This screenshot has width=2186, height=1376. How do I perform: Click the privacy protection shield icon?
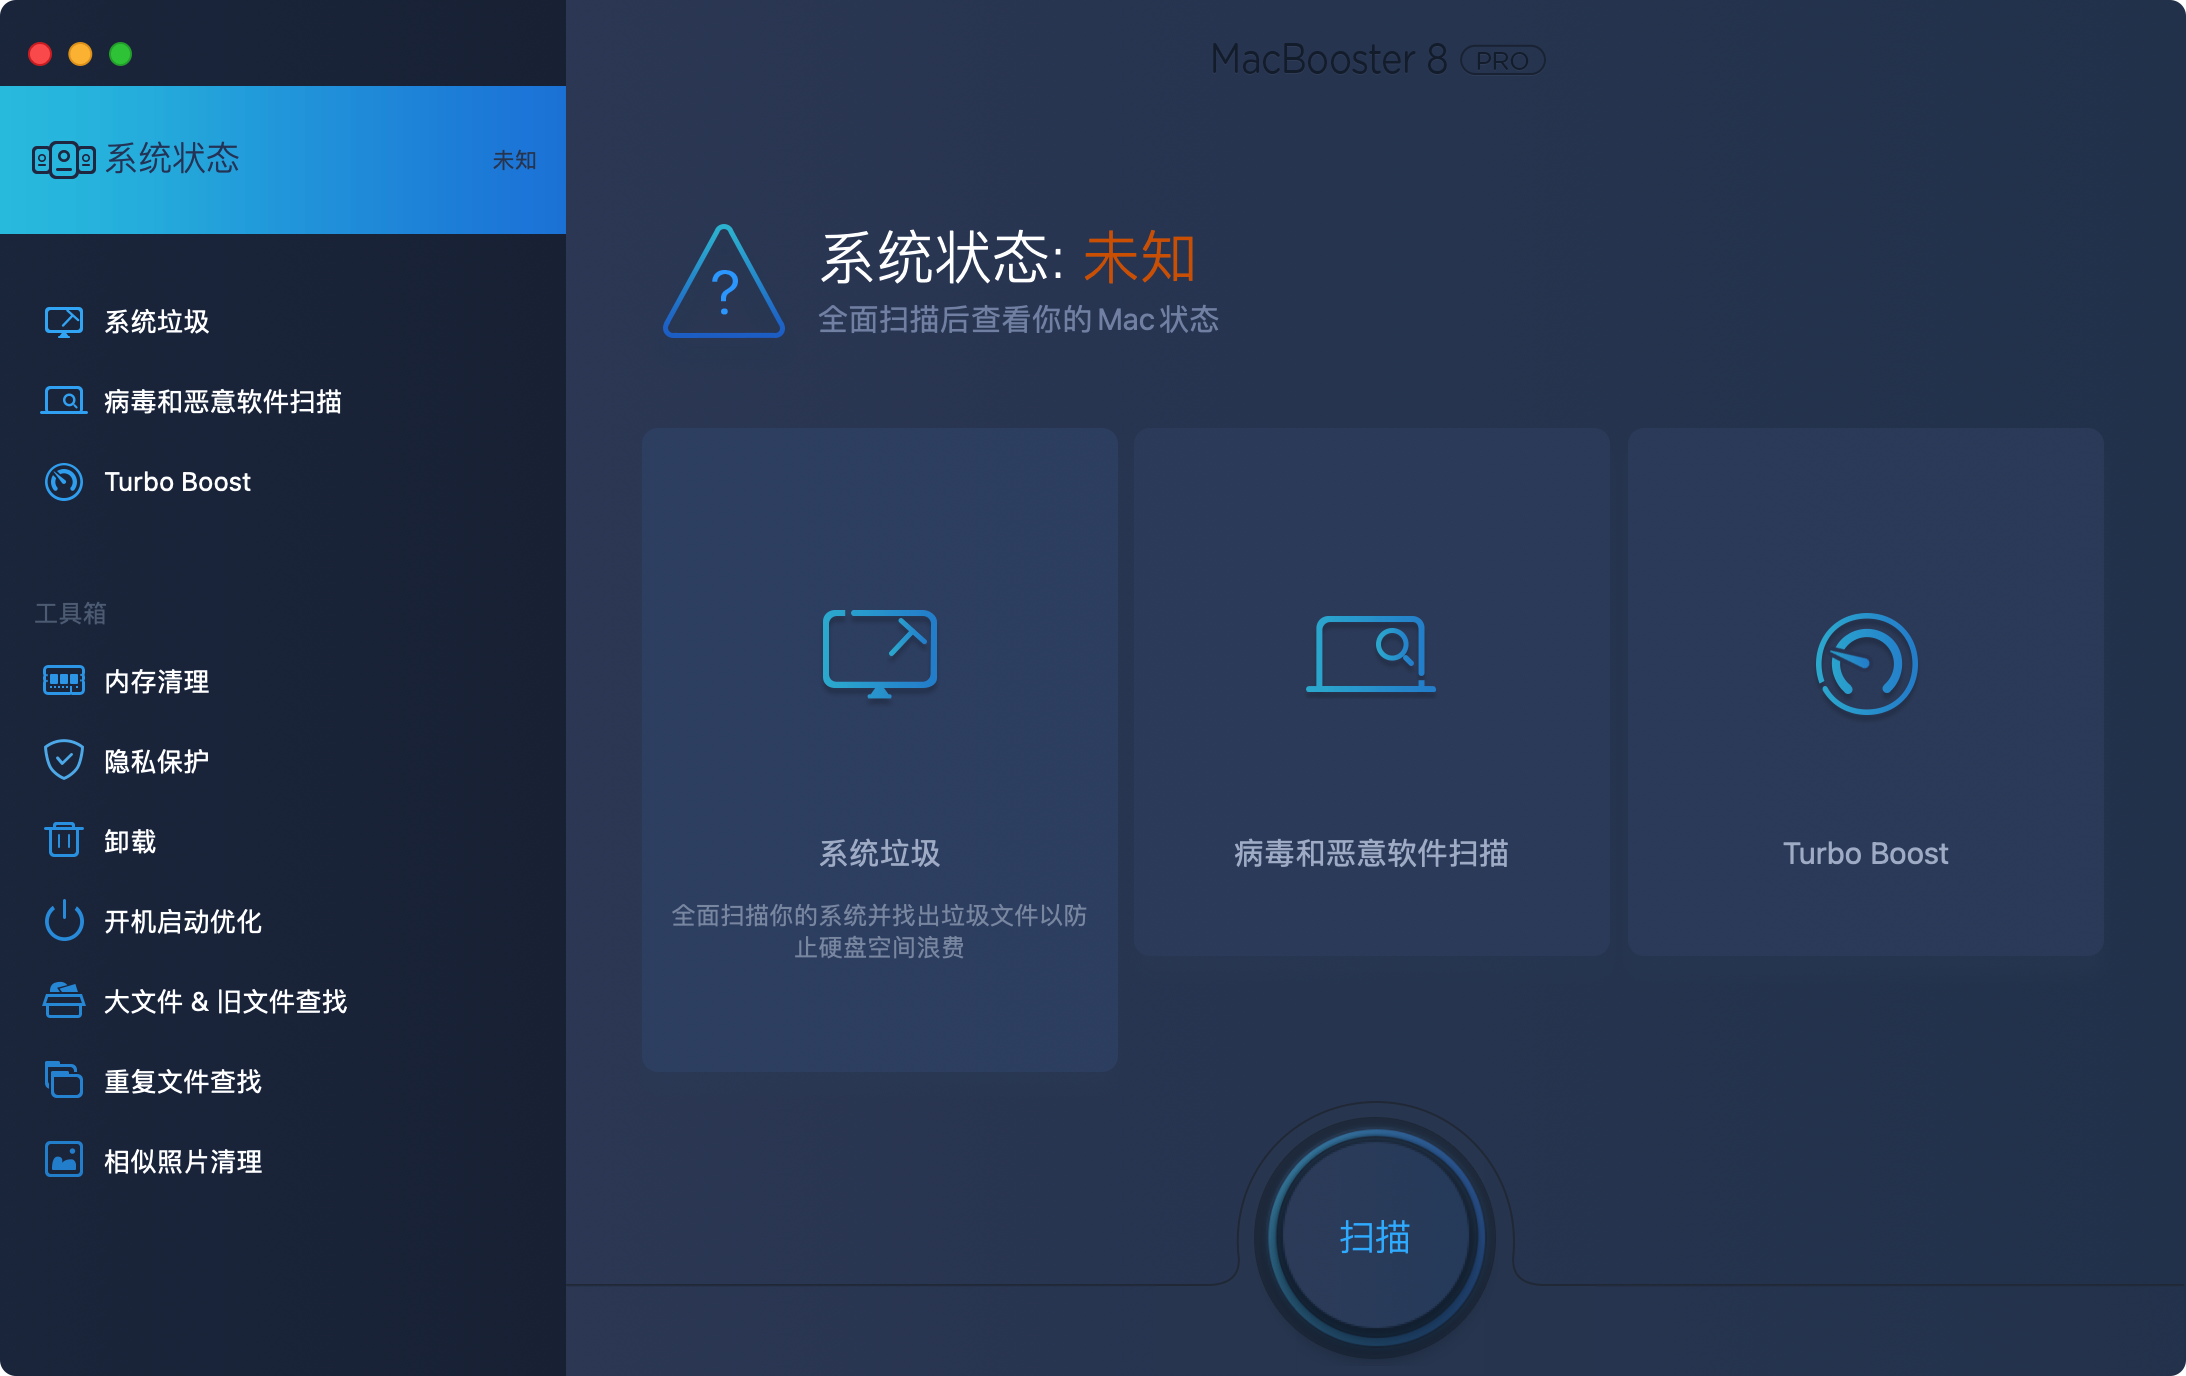click(x=64, y=761)
